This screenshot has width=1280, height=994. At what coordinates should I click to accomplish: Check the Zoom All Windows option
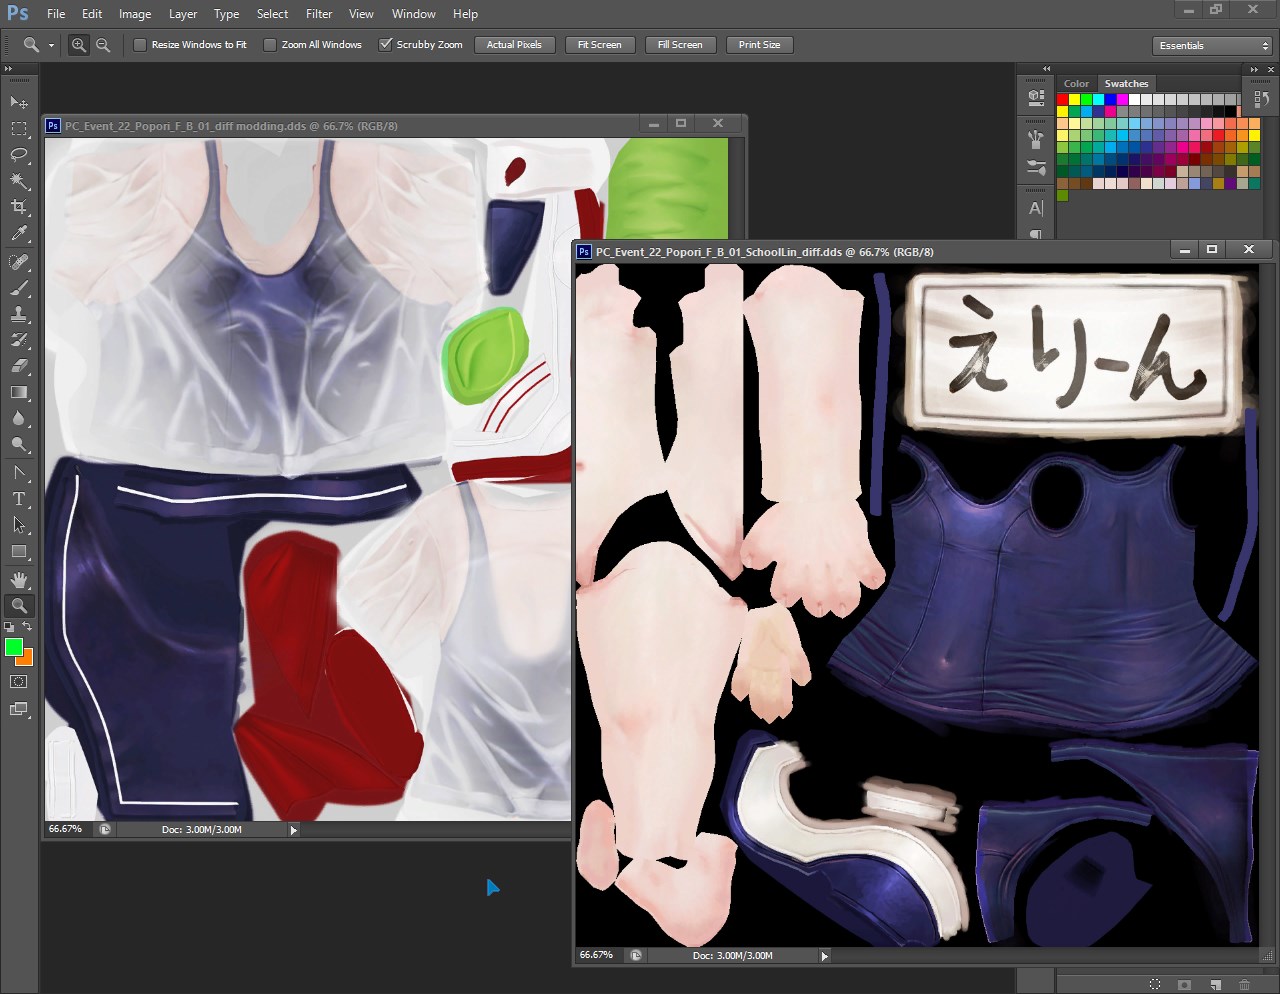(x=270, y=45)
